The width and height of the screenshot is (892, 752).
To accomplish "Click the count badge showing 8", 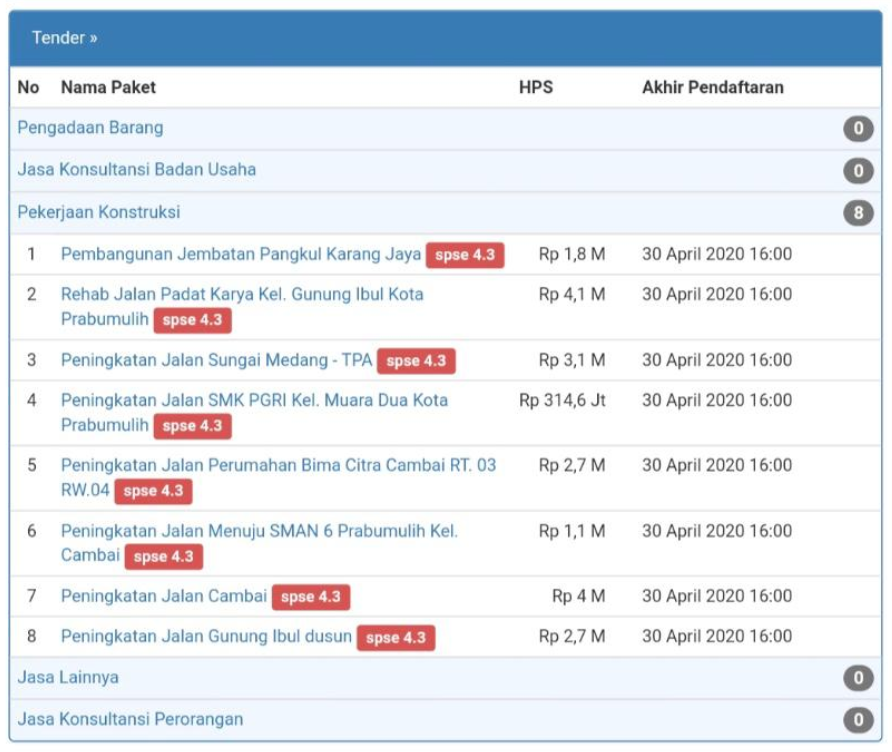I will click(857, 213).
